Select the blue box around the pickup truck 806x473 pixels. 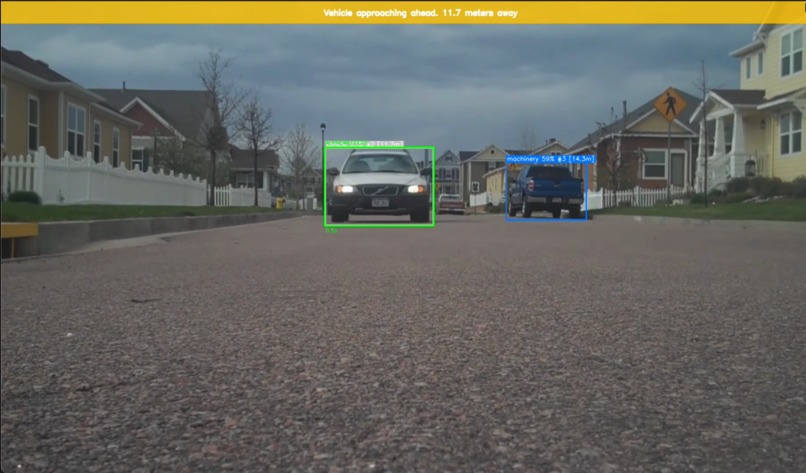click(546, 192)
